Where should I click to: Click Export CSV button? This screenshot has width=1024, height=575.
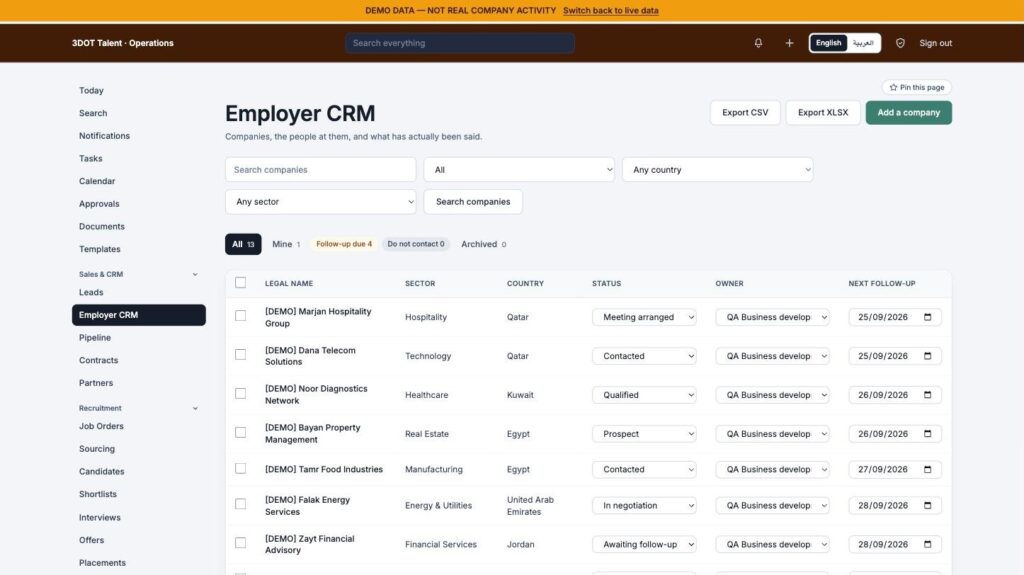click(745, 112)
